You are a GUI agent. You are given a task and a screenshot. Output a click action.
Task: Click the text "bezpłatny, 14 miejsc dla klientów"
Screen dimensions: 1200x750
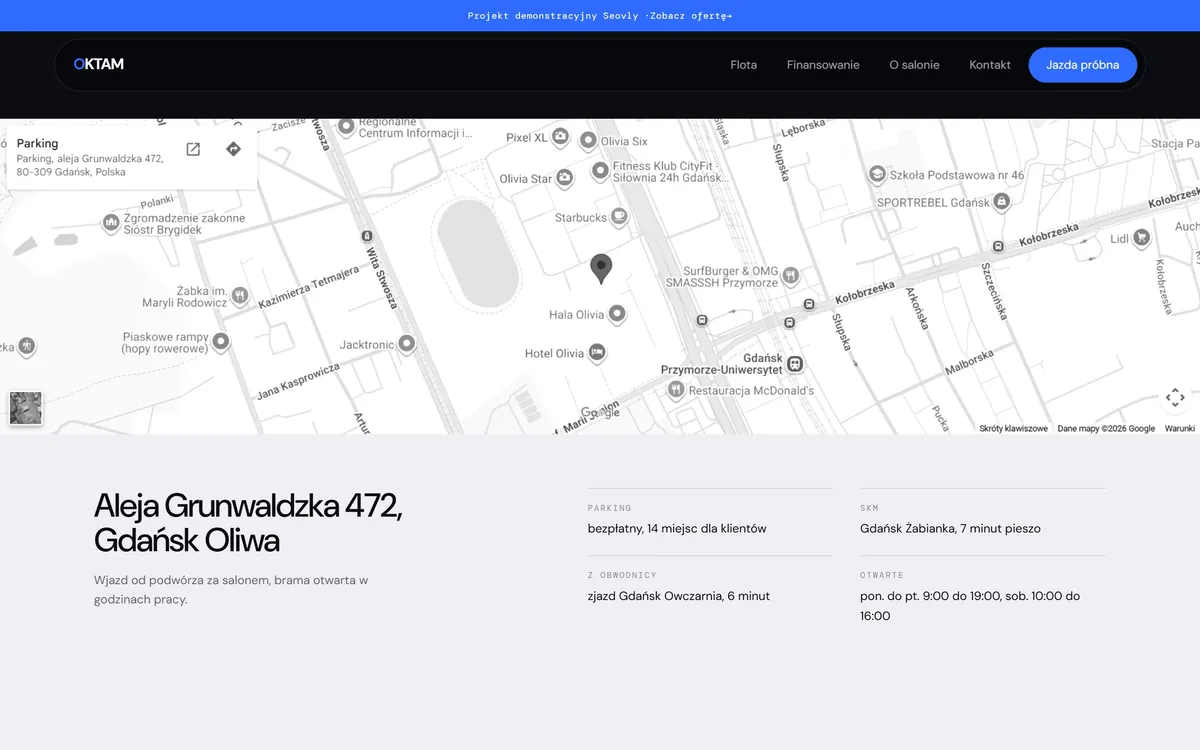point(677,528)
